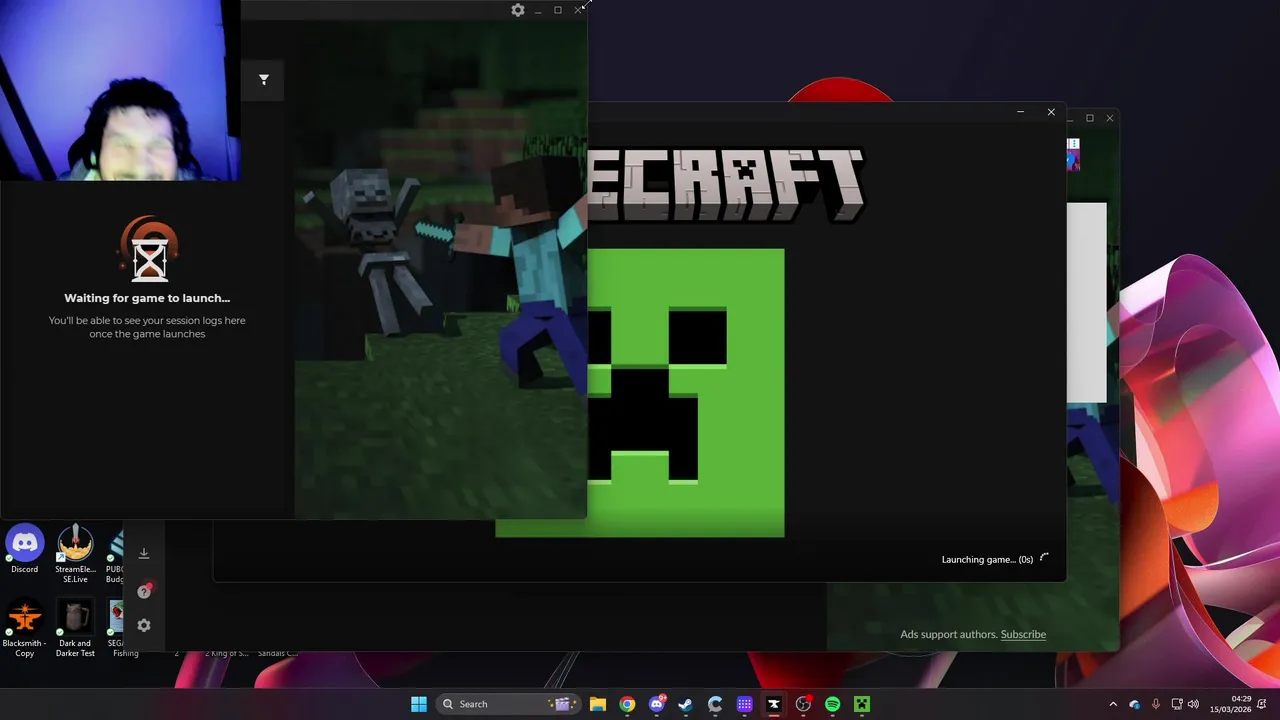The height and width of the screenshot is (720, 1280).
Task: Open Google Chrome from the taskbar
Action: [x=627, y=704]
